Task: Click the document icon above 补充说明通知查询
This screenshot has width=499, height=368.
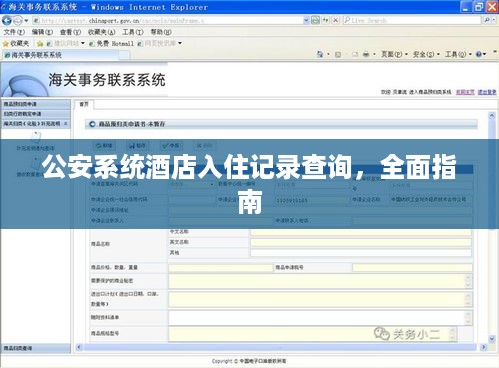Action: point(36,136)
